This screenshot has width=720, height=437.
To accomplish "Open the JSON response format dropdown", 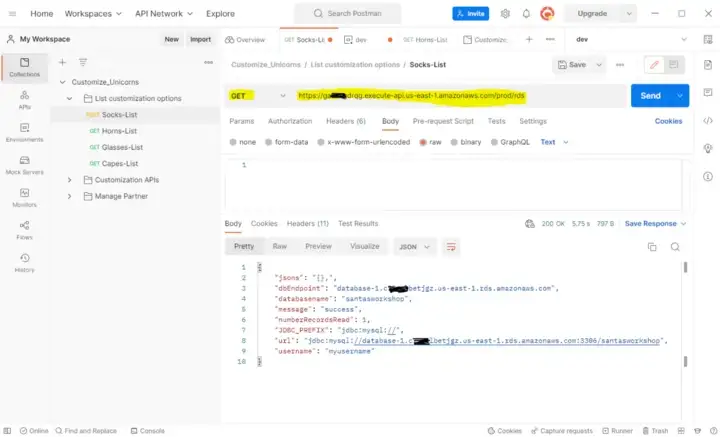I will click(x=414, y=247).
